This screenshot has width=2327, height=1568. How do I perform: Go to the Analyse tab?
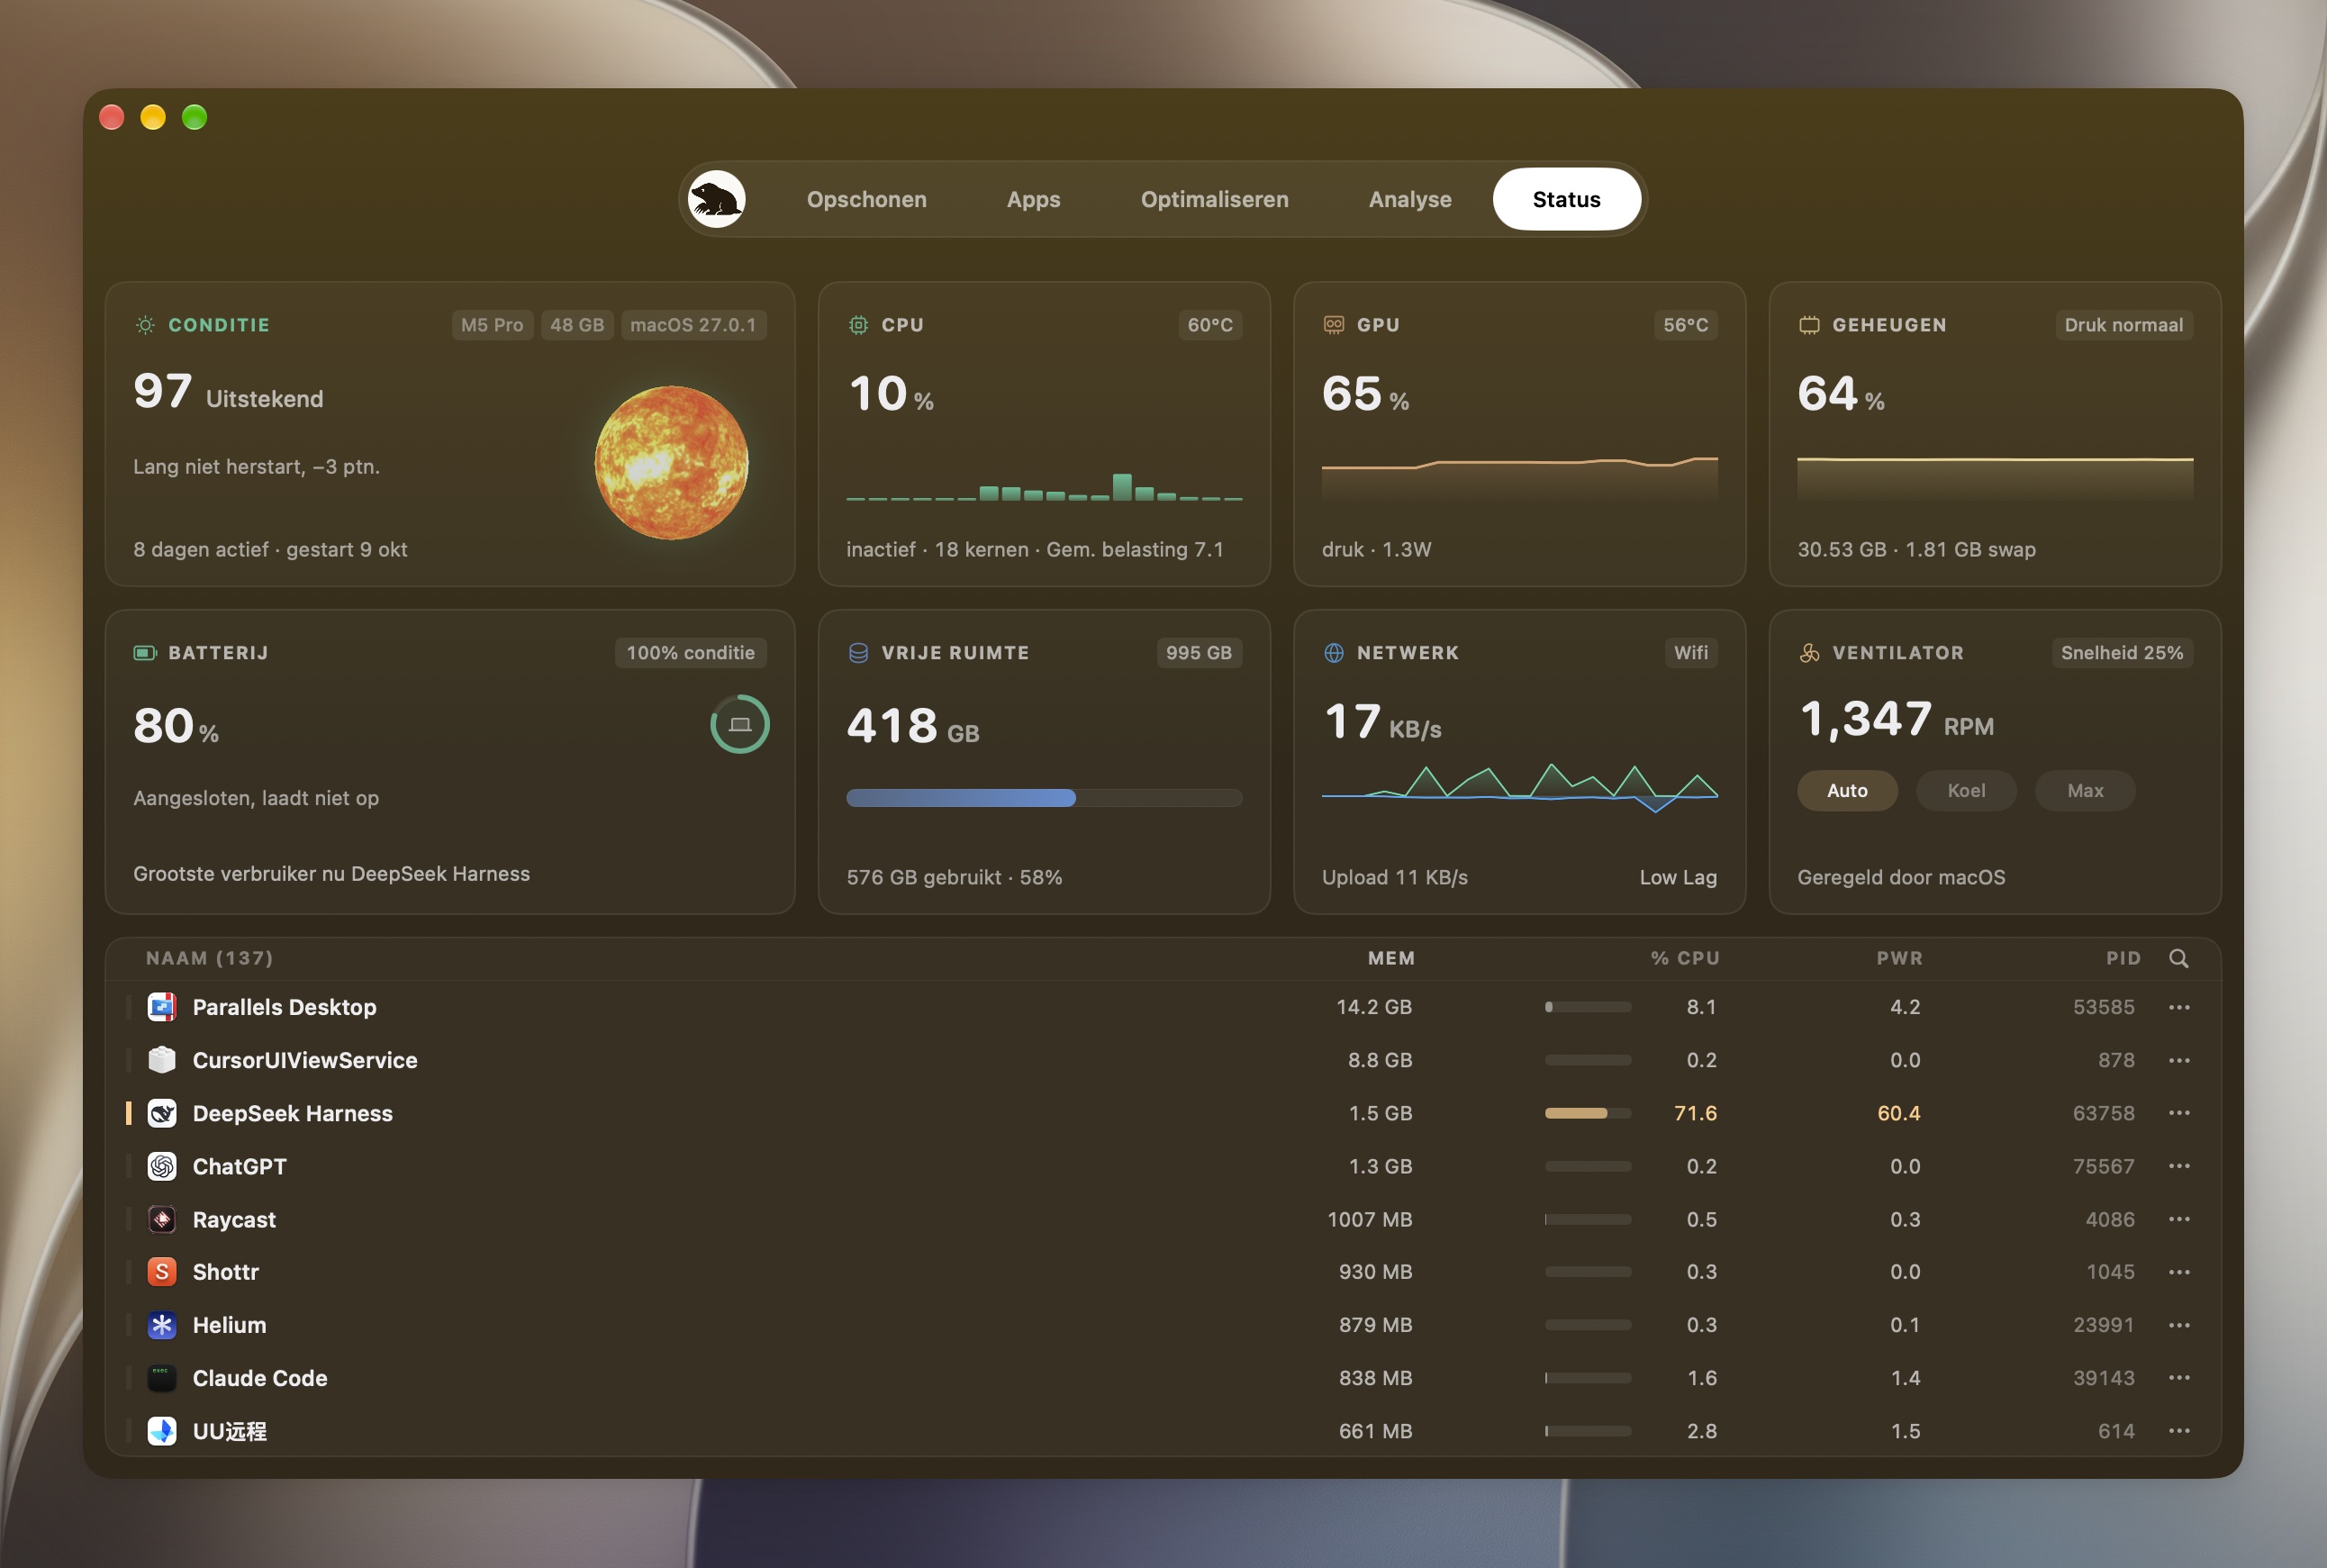click(x=1409, y=199)
